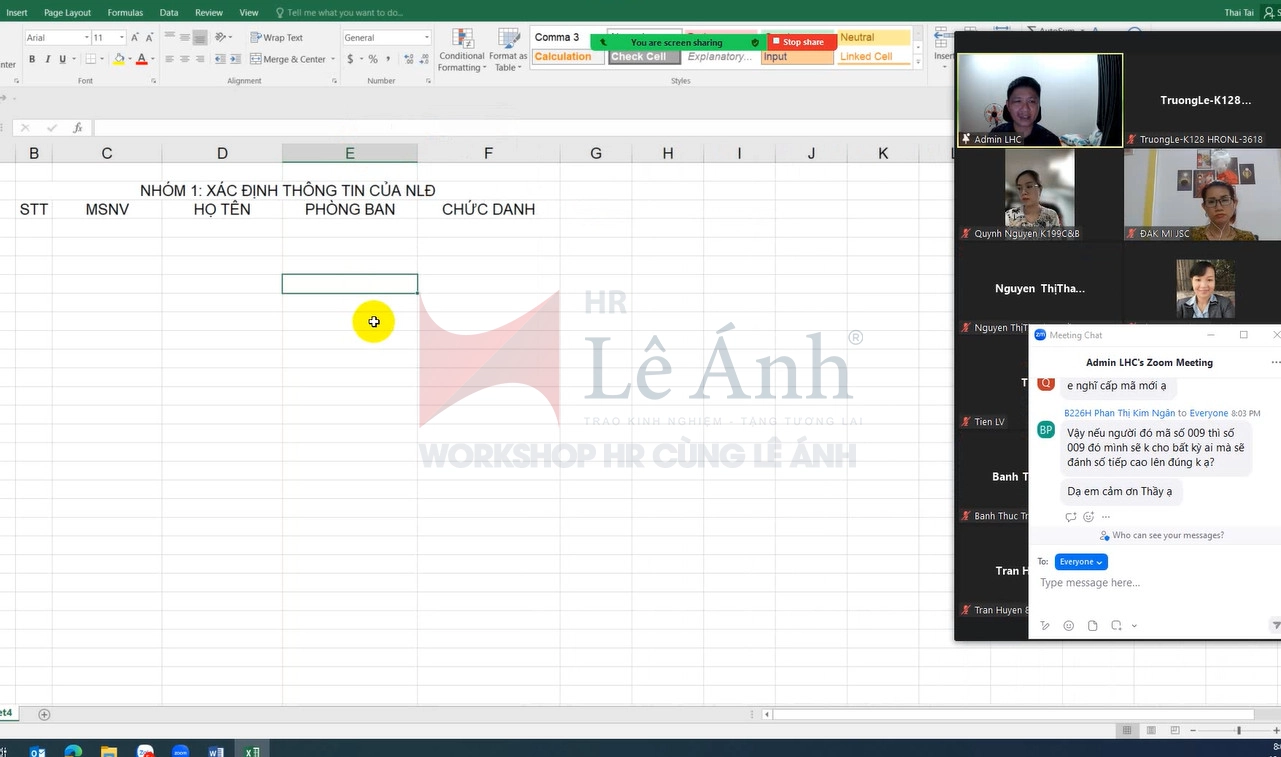Click the file attachment icon in chat

(x=1092, y=626)
